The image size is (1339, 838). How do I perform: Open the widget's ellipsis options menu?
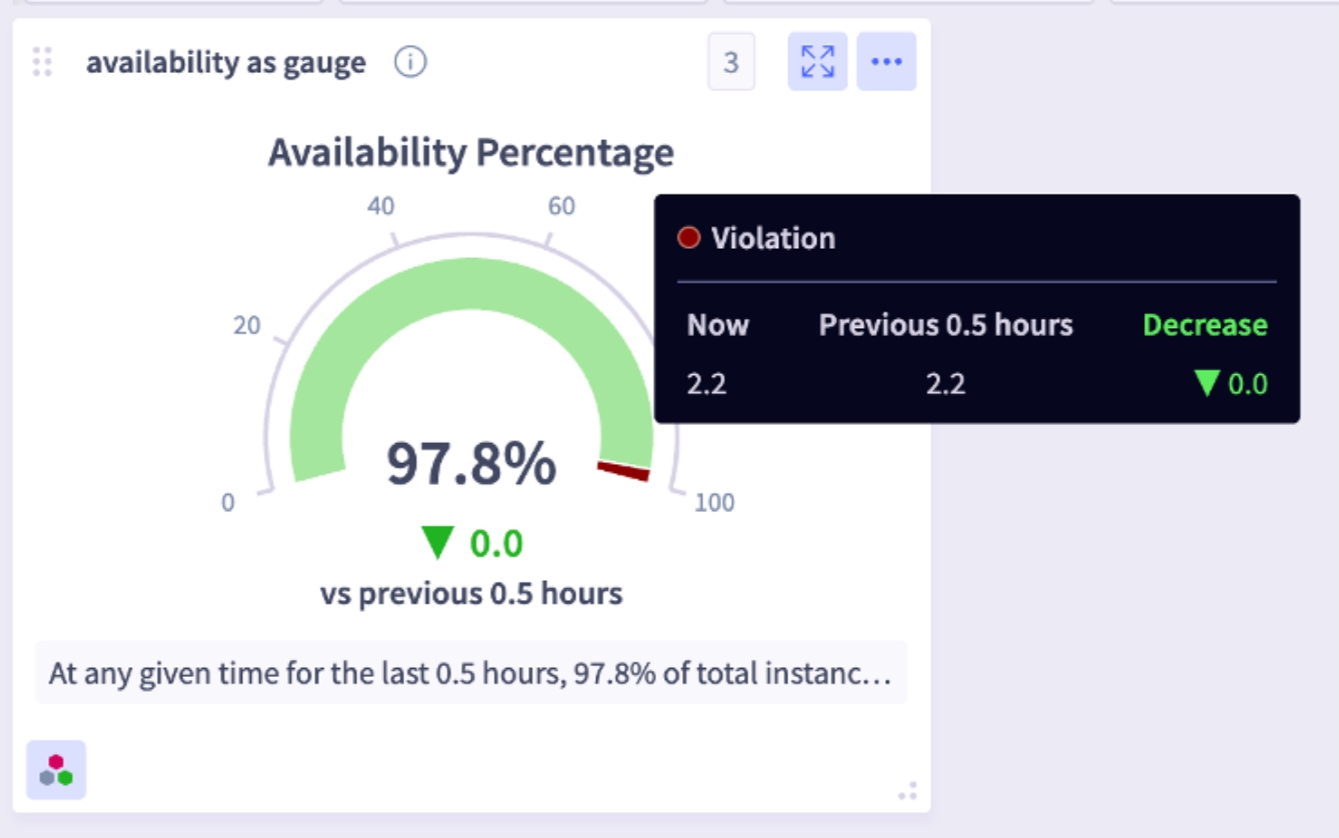887,62
